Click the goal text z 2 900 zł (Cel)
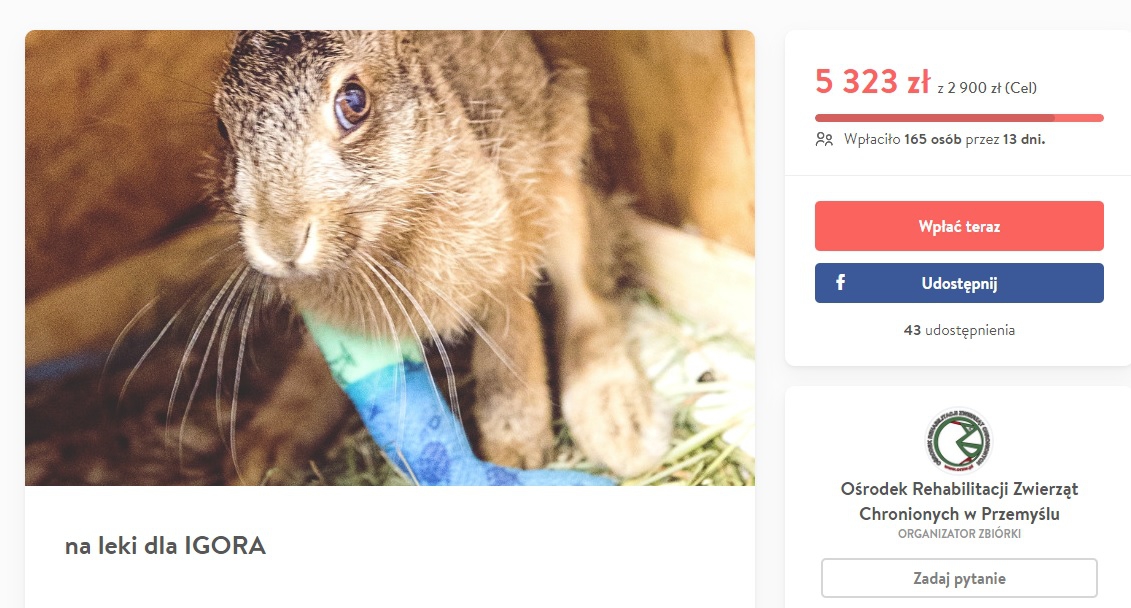The height and width of the screenshot is (608, 1131). pos(986,88)
